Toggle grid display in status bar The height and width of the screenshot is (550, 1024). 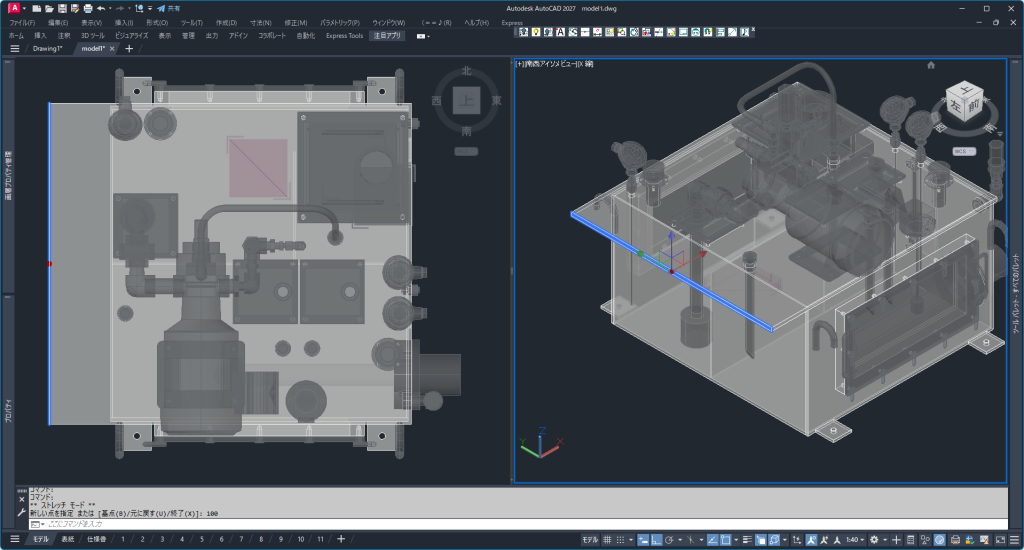[606, 540]
